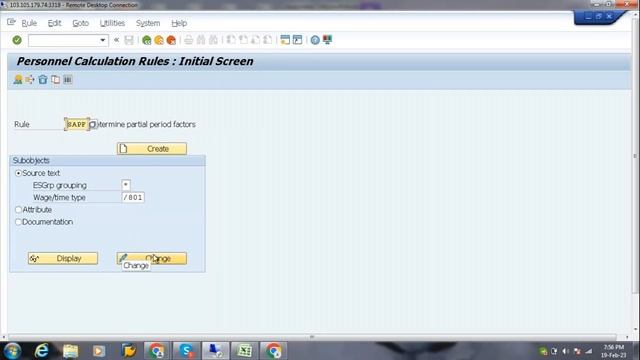
Task: Click the Wage/time type field /801
Action: click(x=133, y=198)
